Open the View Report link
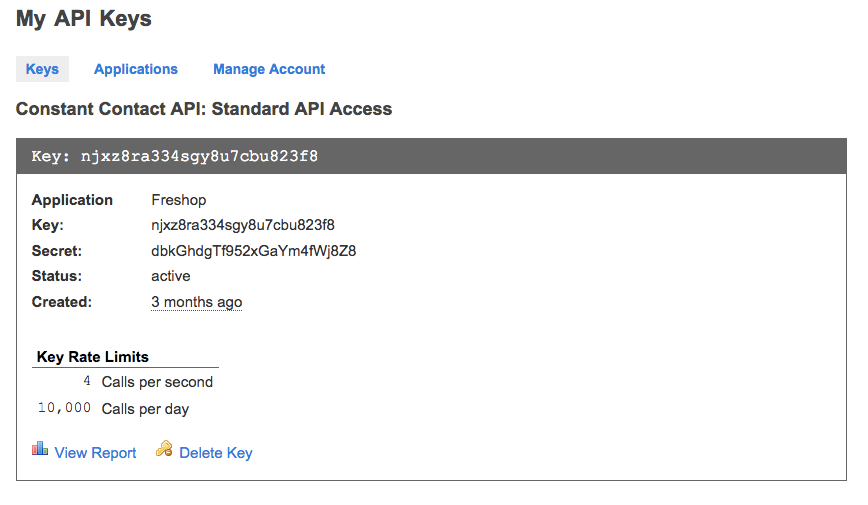868x505 pixels. 95,453
